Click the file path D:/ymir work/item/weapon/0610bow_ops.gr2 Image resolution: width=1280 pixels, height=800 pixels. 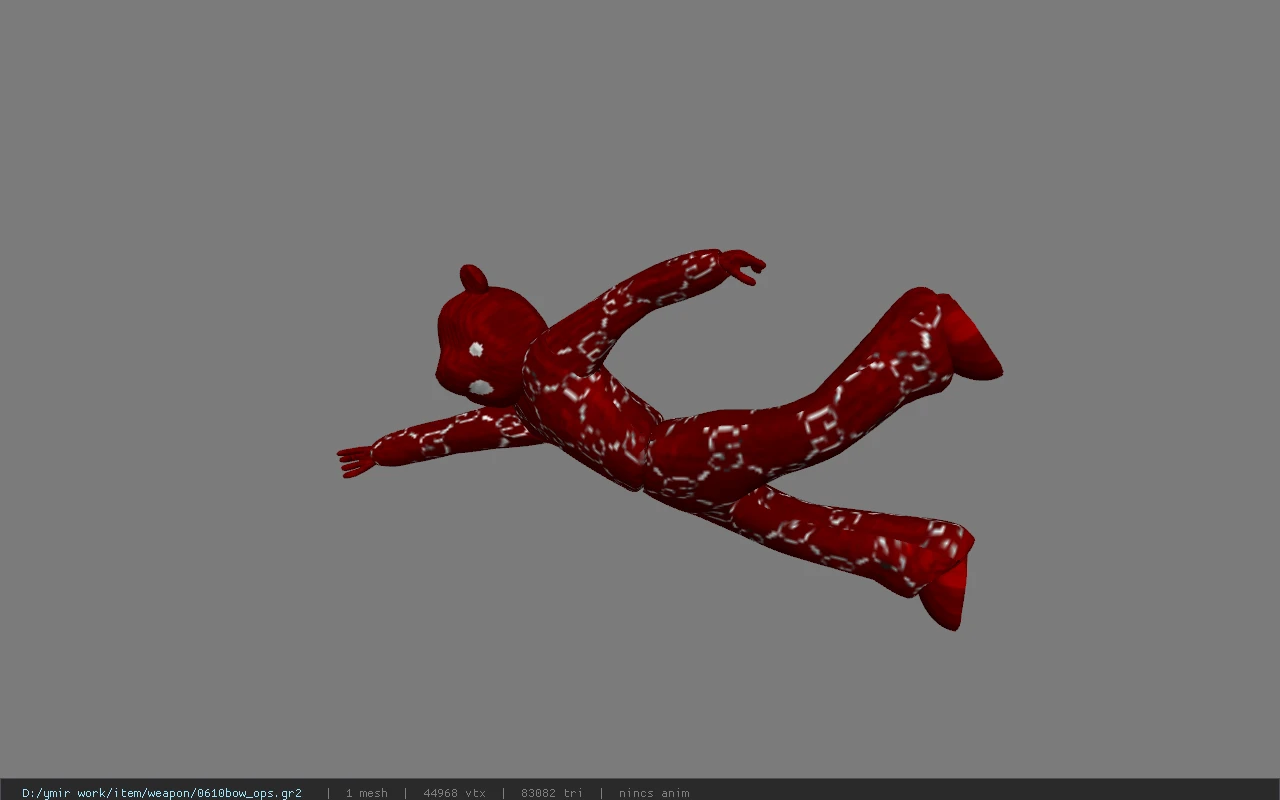(162, 793)
